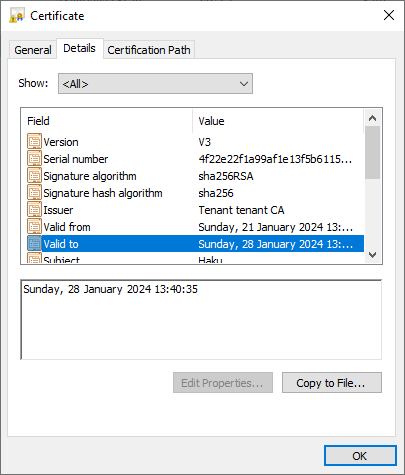Screen dimensions: 405x475
Task: Select the Issuer row label
Action: click(x=58, y=210)
